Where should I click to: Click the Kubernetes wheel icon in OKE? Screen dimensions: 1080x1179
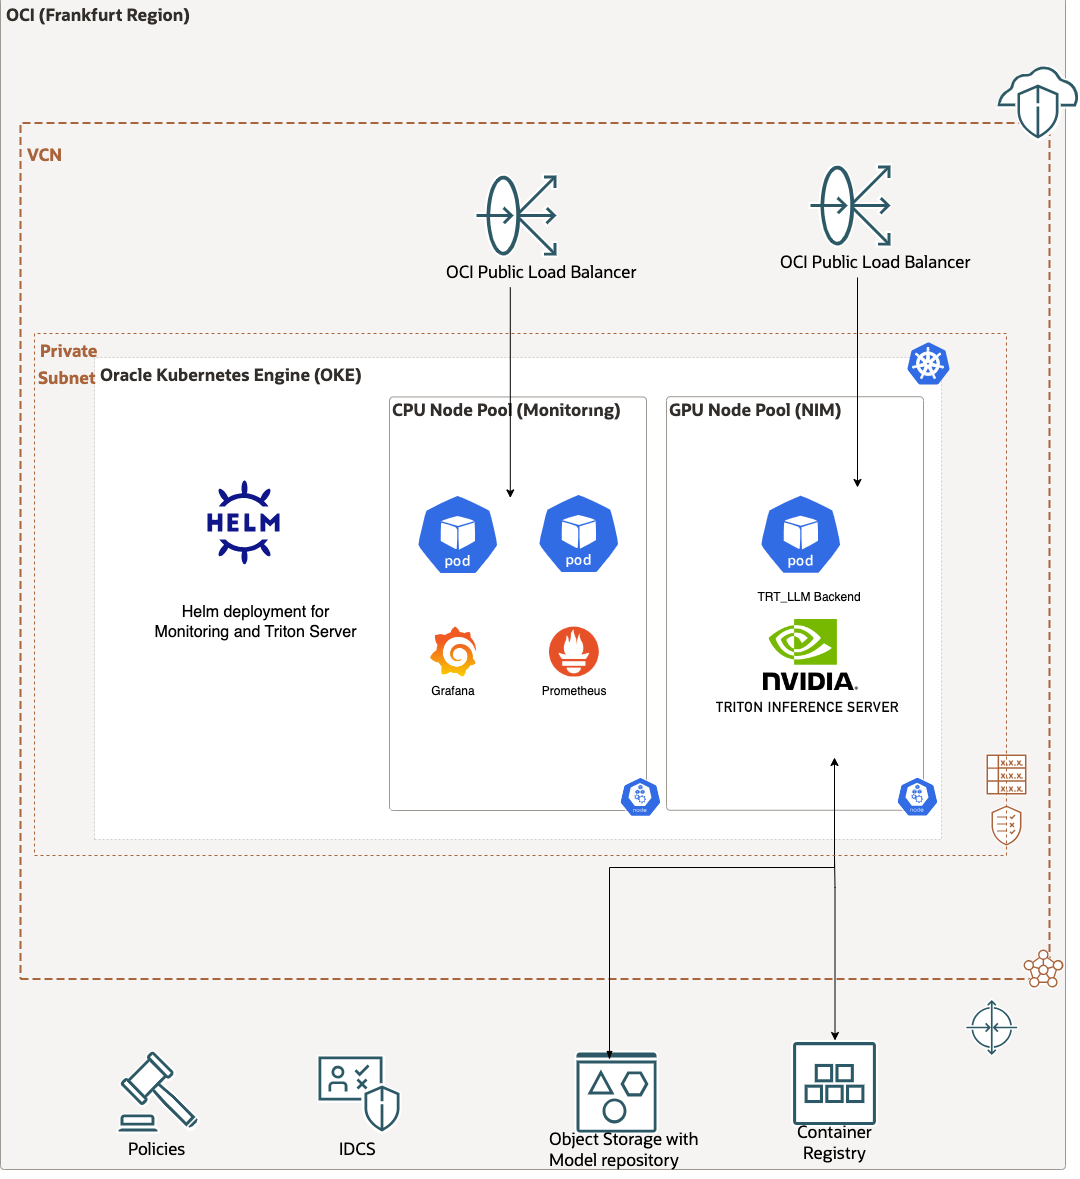pyautogui.click(x=928, y=364)
